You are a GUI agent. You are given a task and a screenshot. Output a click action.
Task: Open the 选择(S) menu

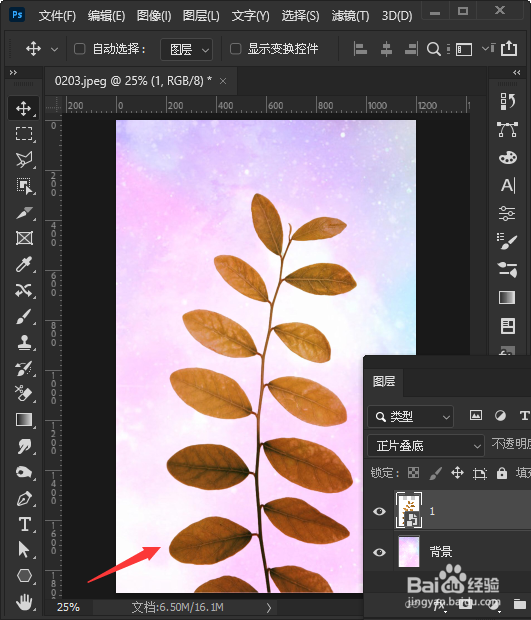coord(300,16)
